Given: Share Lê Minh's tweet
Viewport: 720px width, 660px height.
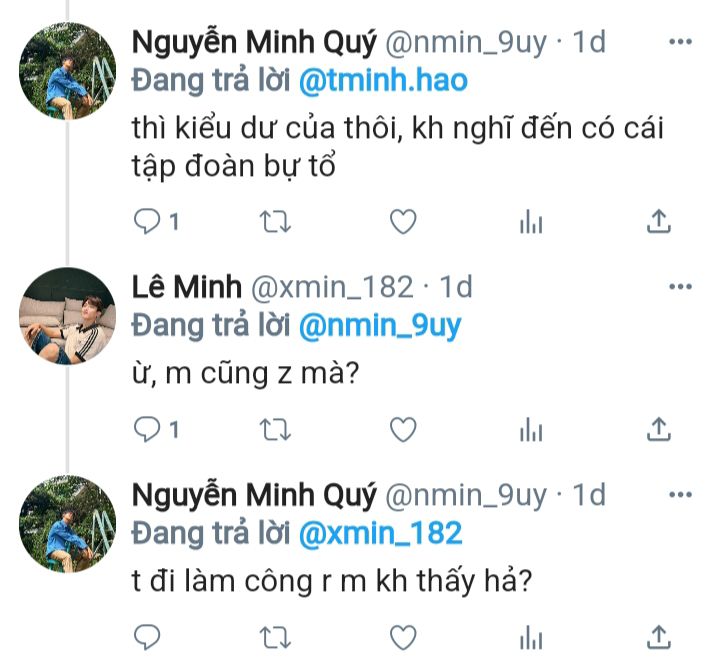Looking at the screenshot, I should [x=659, y=430].
